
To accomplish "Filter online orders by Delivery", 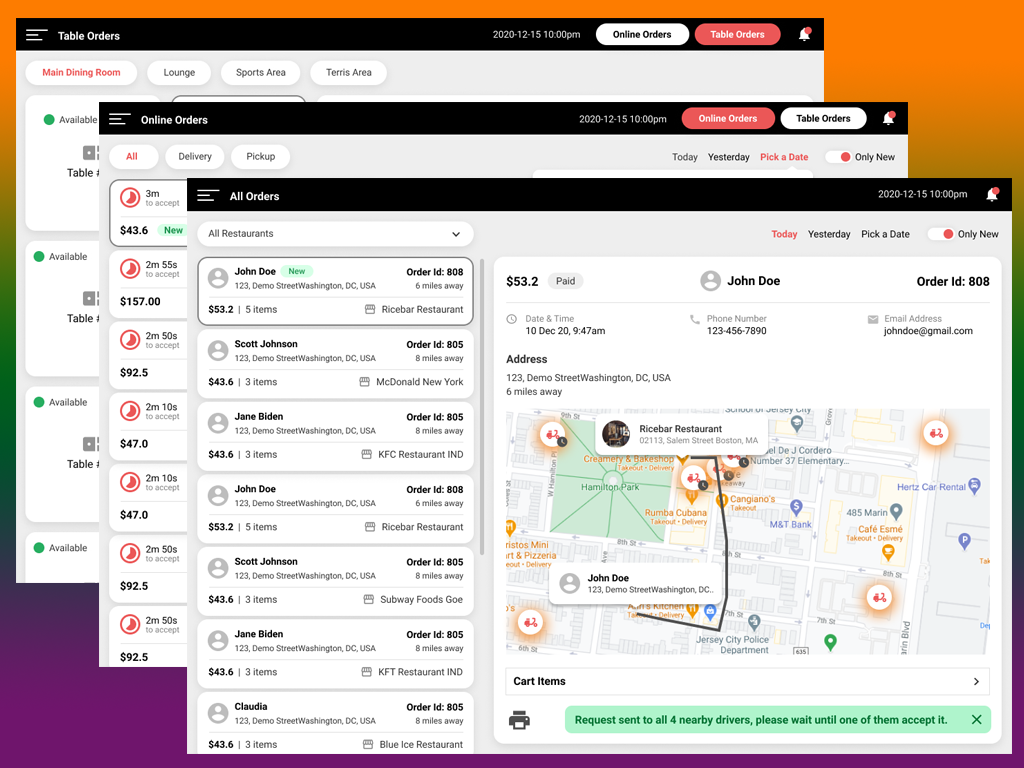I will [195, 157].
